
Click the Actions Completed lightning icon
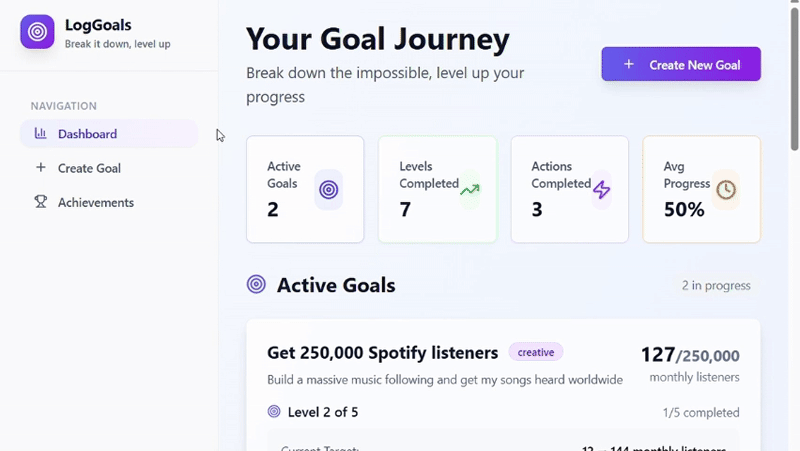(x=601, y=189)
